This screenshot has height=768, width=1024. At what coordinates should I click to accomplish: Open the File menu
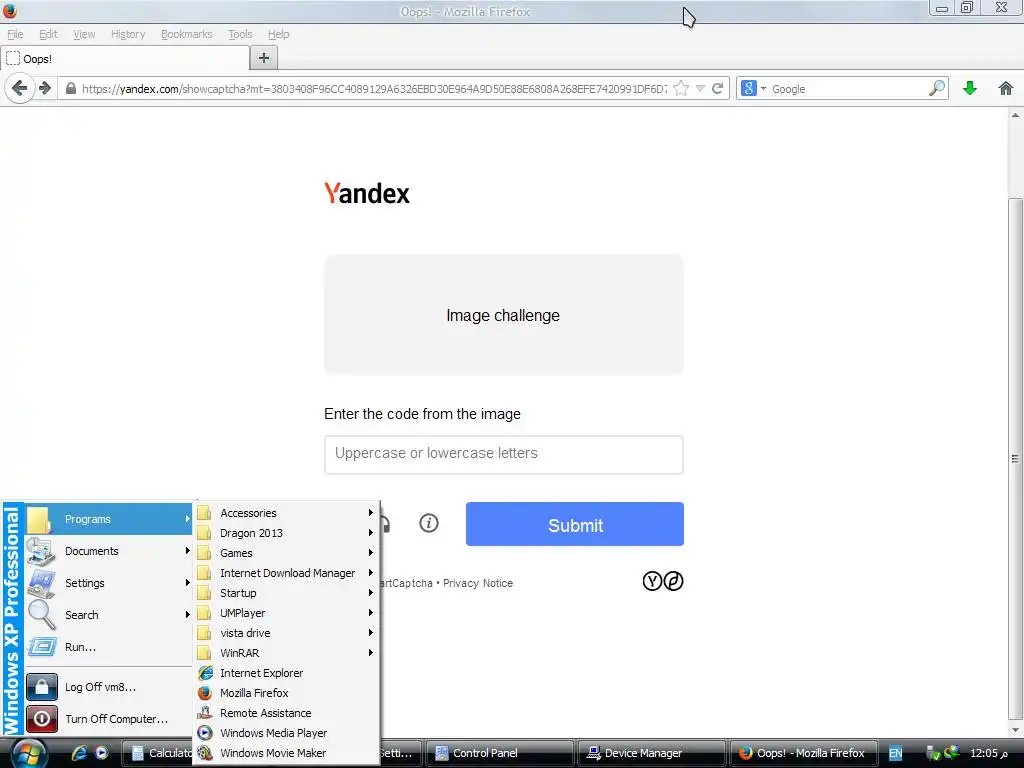pos(15,34)
